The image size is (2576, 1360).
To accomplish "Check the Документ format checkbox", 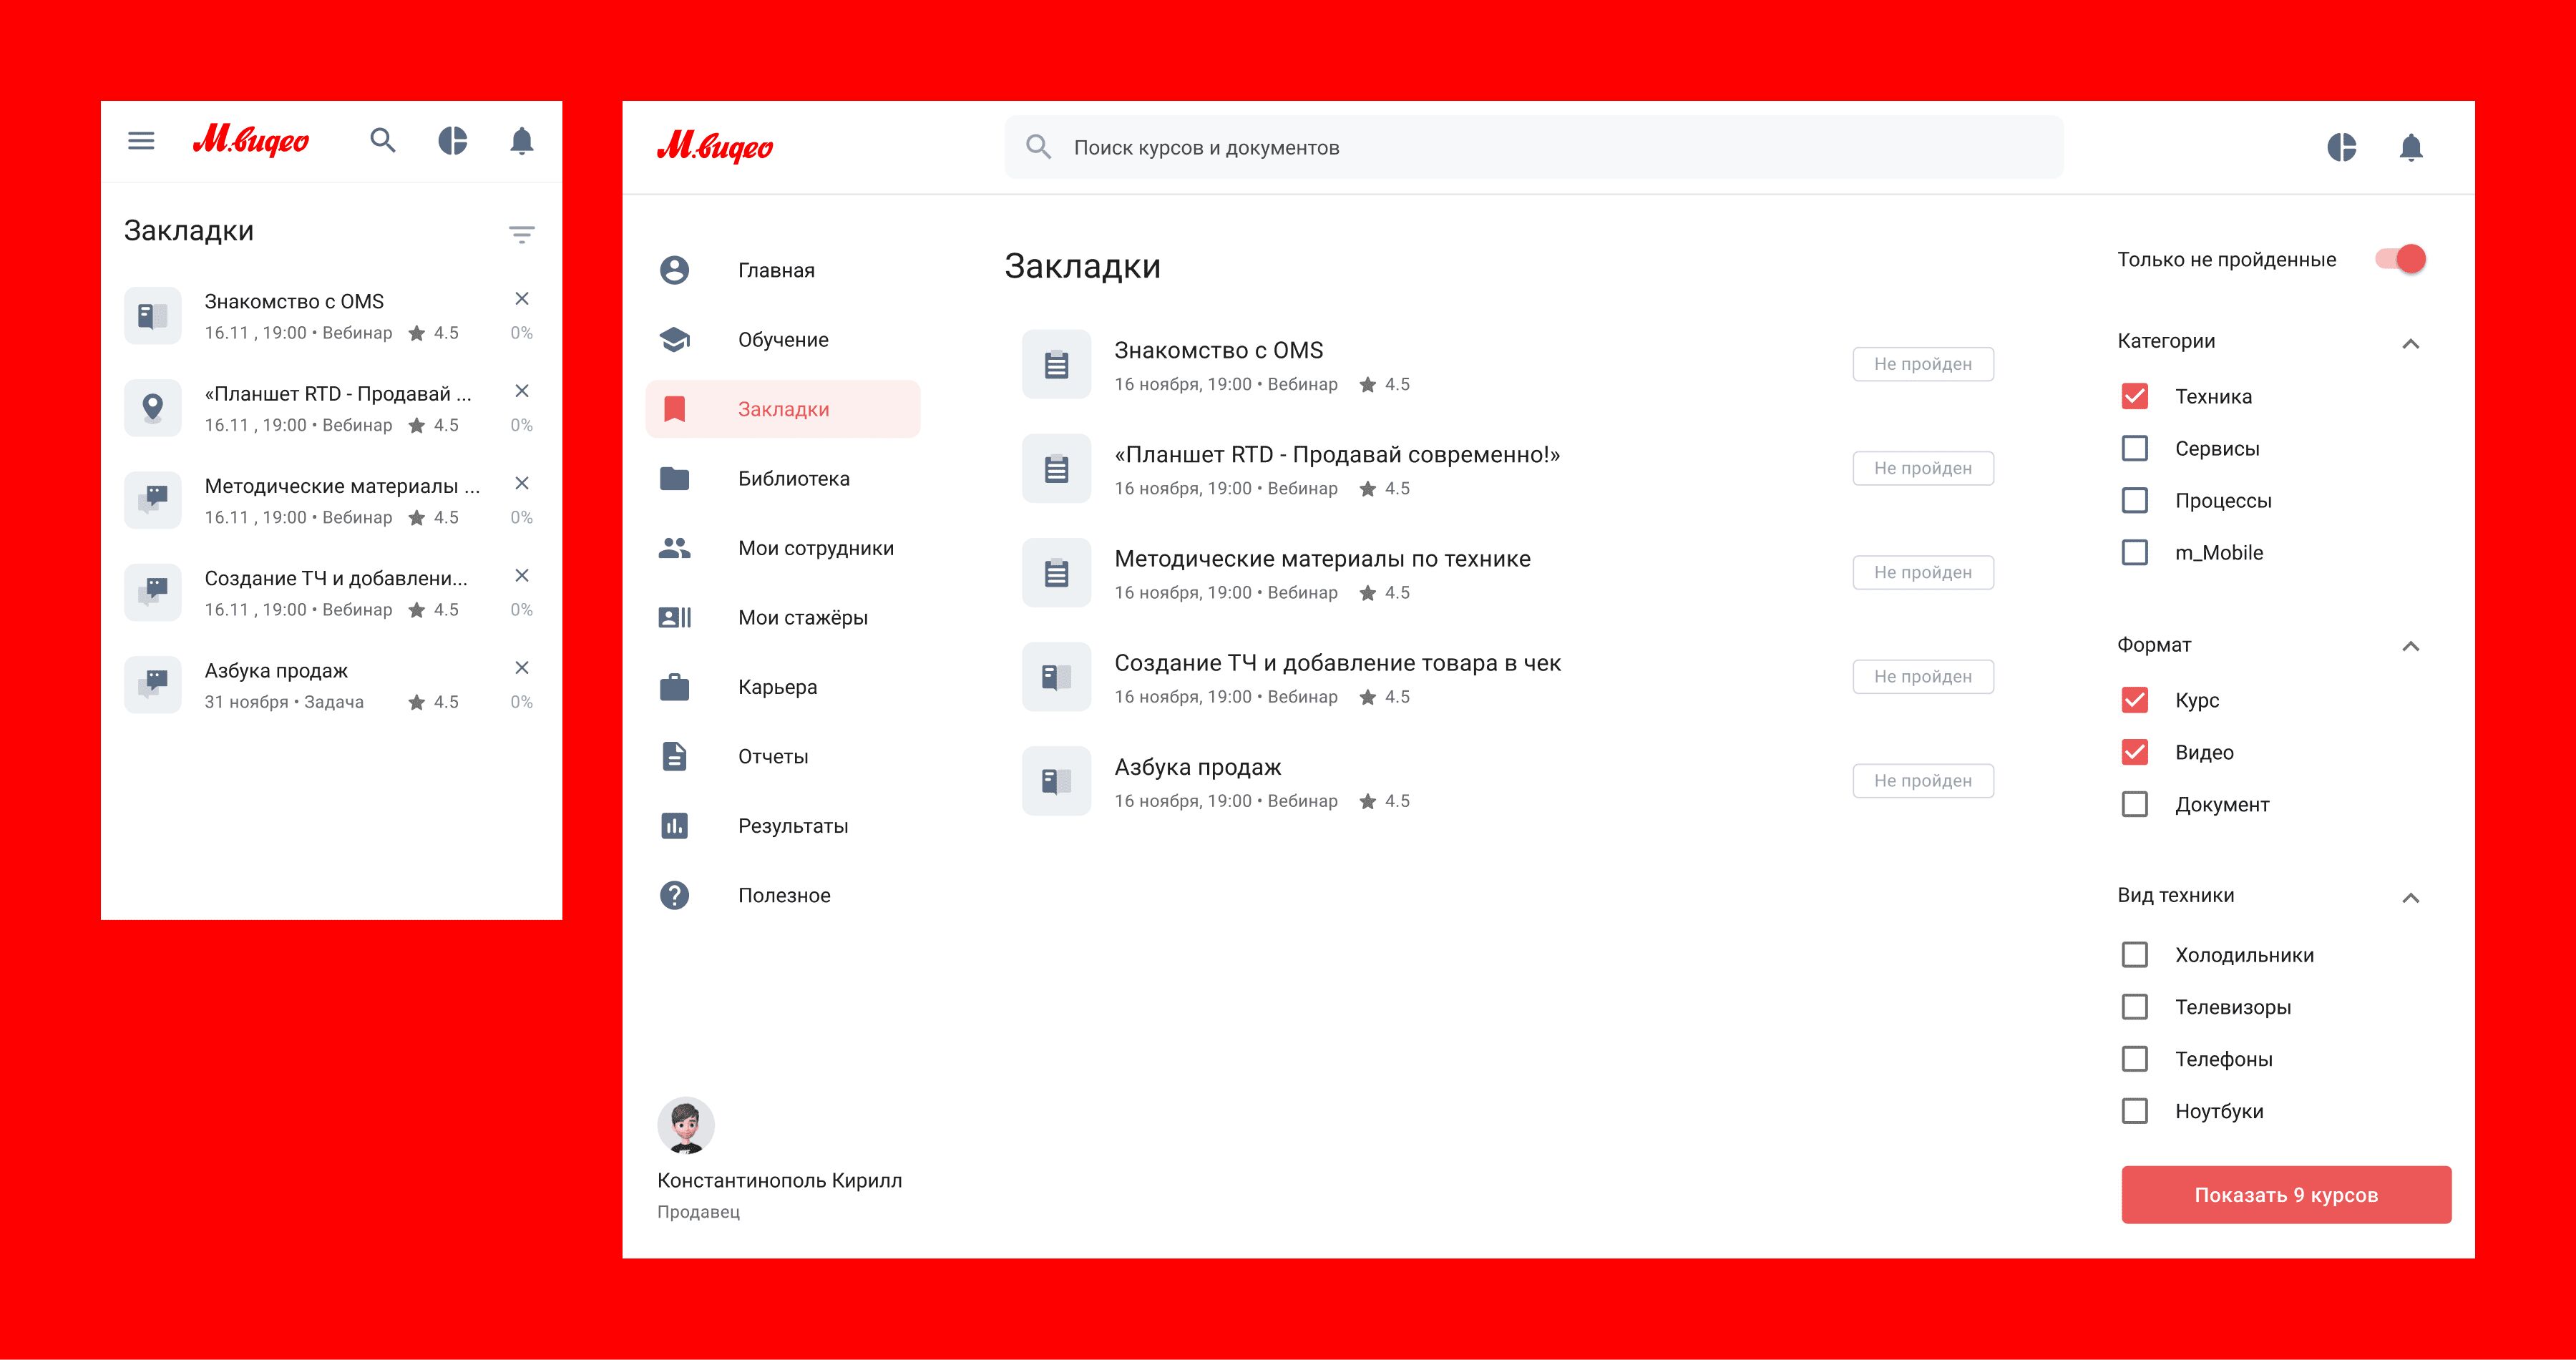I will click(2134, 804).
